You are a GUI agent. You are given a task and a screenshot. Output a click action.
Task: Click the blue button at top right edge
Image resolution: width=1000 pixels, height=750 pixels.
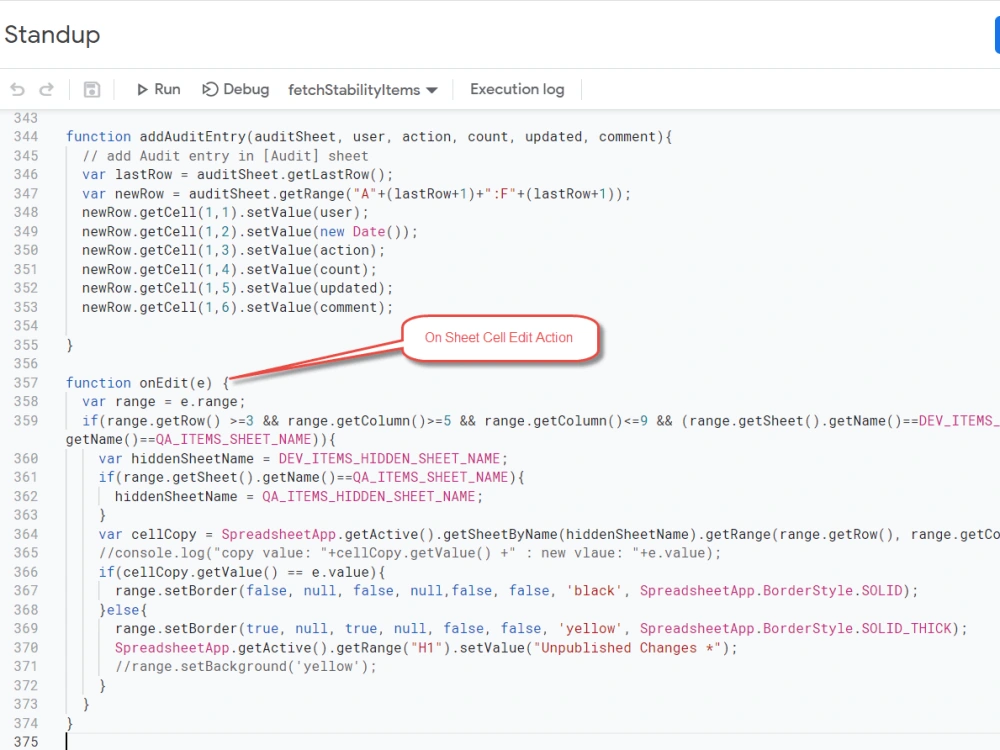click(997, 35)
